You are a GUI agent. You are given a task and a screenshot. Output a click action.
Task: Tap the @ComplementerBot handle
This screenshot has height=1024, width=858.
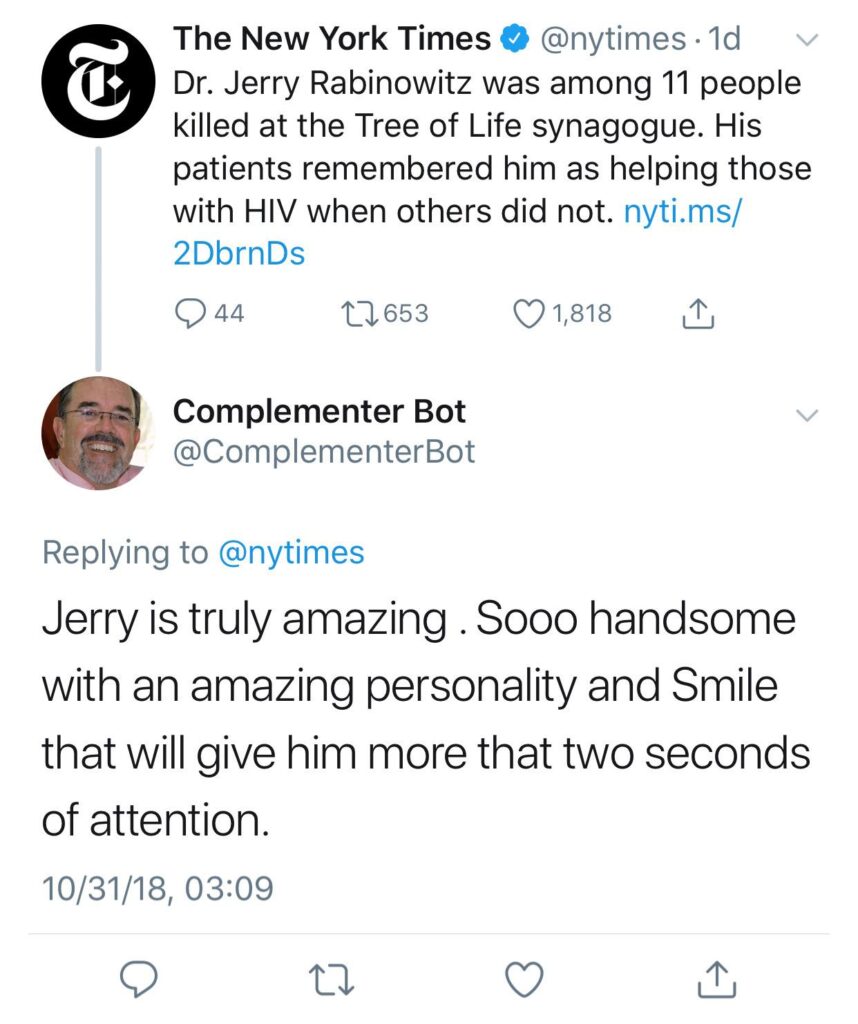coord(324,452)
